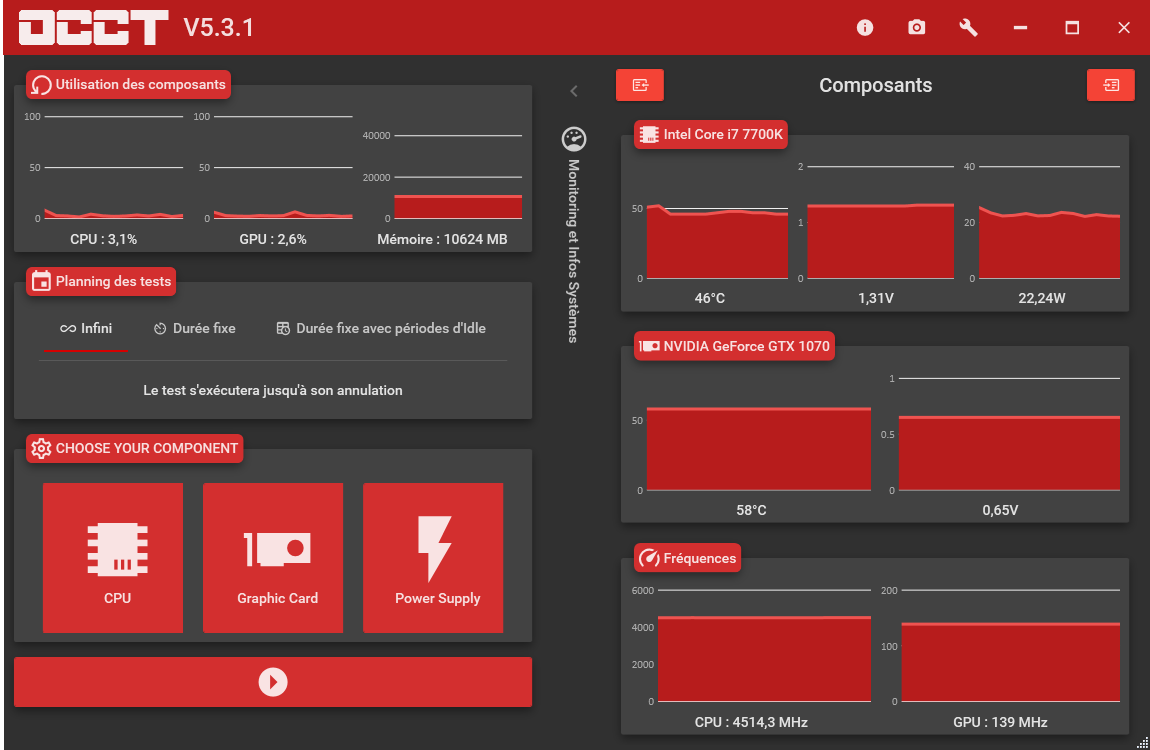Viewport: 1150px width, 750px height.
Task: Start the test with play button
Action: point(273,682)
